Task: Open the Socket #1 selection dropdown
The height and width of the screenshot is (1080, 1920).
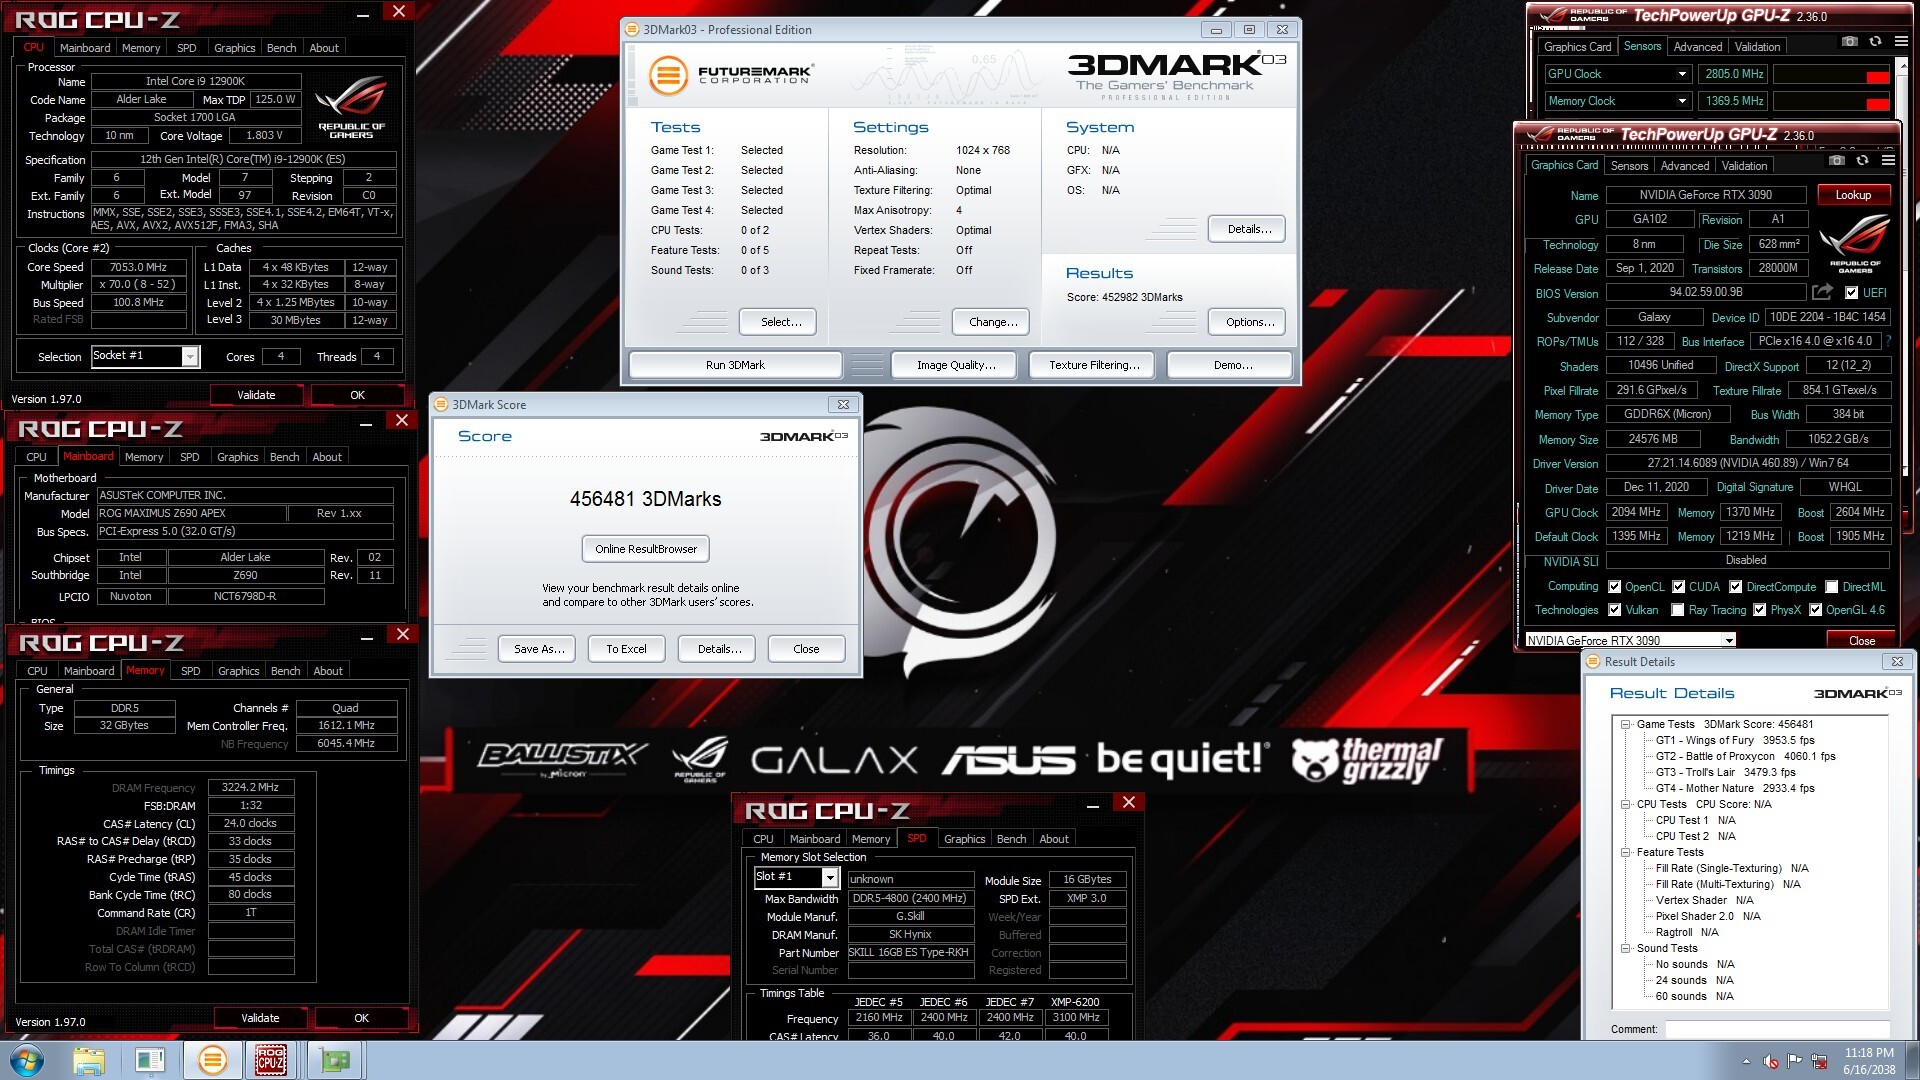Action: (x=190, y=357)
